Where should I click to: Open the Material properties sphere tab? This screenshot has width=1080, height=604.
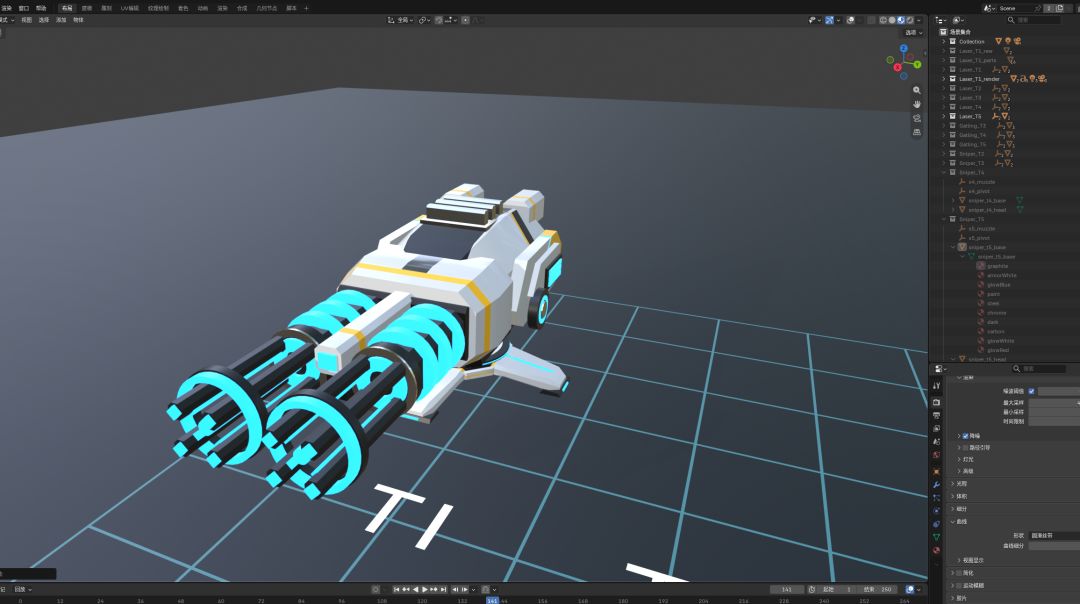click(936, 550)
